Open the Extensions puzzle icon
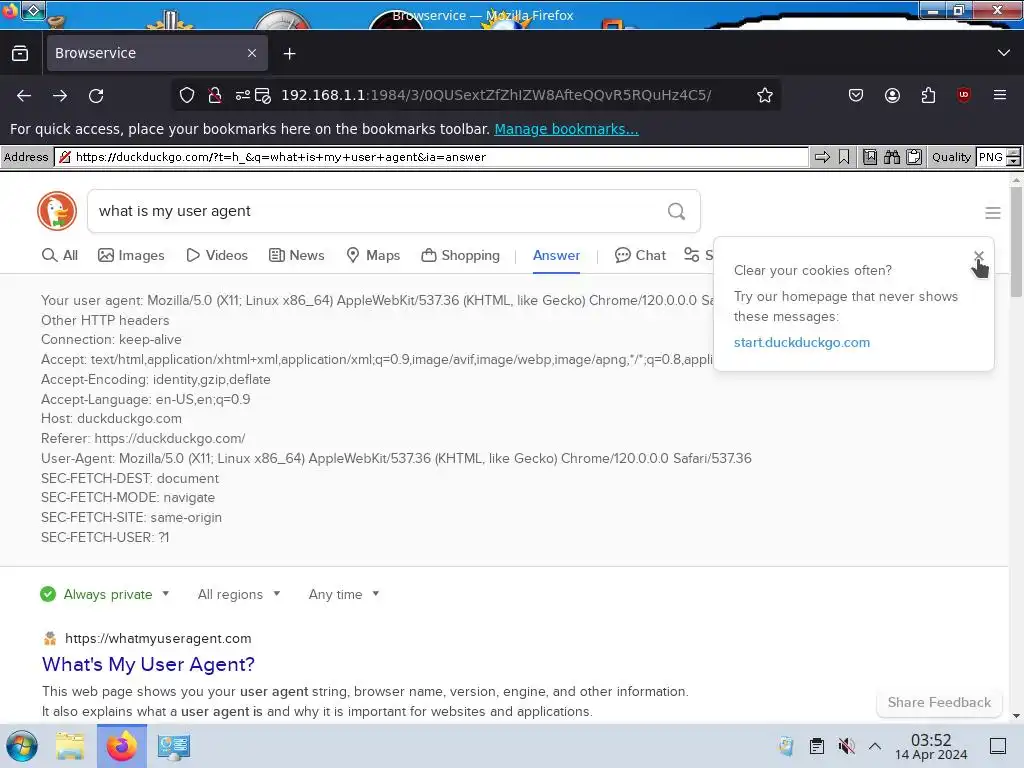This screenshot has height=768, width=1024. pyautogui.click(x=928, y=95)
